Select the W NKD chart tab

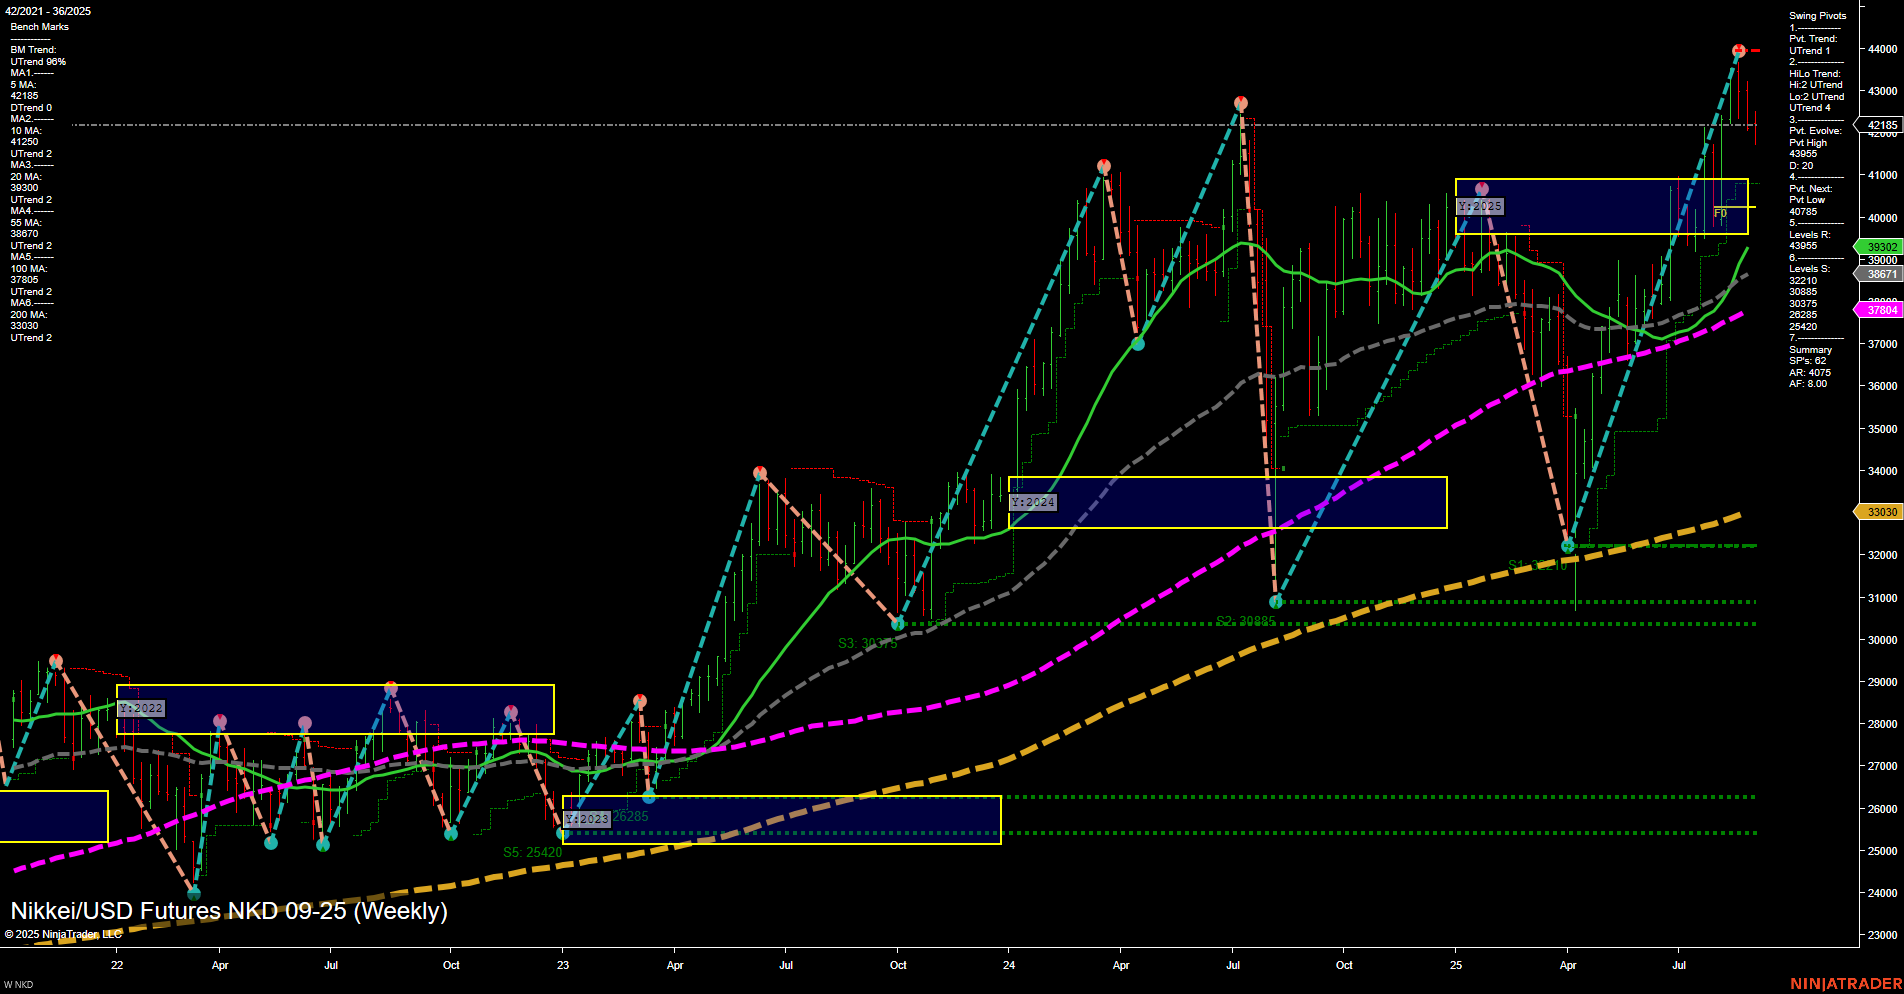pos(20,984)
